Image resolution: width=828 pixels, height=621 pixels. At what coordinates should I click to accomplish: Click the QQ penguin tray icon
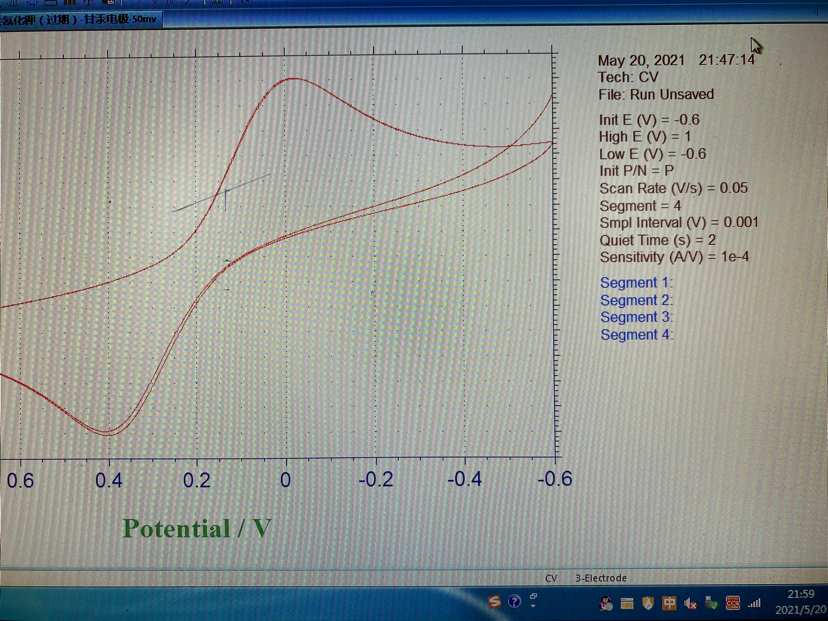coord(606,603)
